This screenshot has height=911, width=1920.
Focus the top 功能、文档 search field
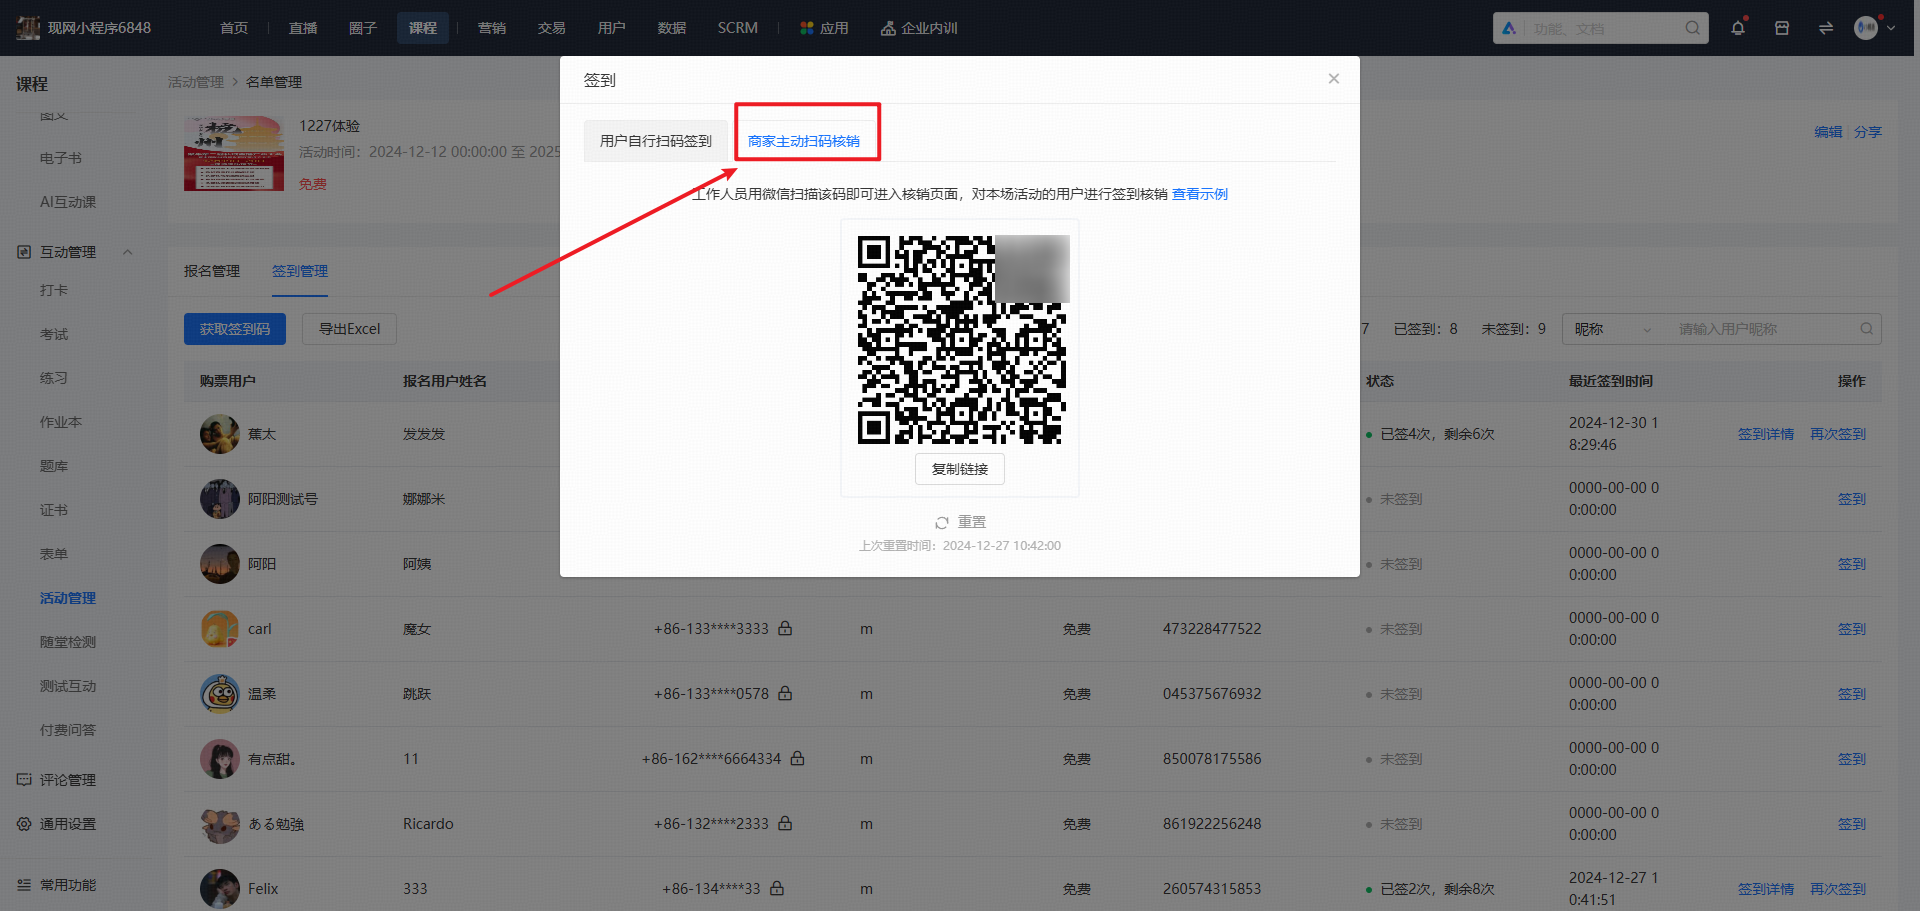1601,28
